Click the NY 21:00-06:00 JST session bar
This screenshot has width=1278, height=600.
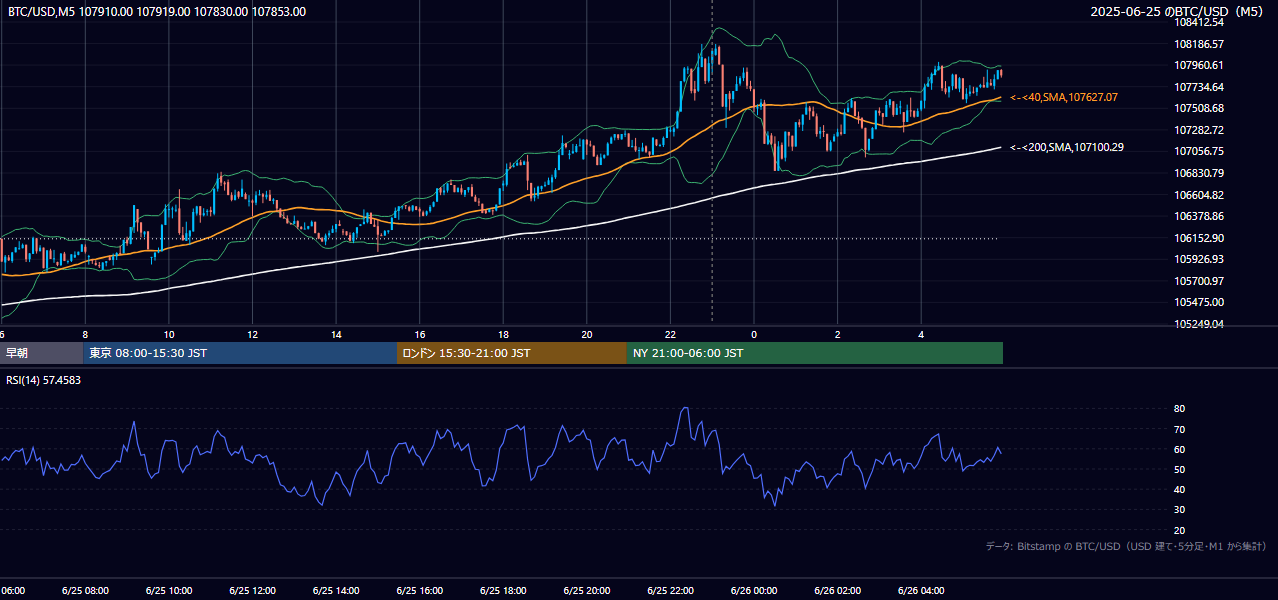pos(815,353)
